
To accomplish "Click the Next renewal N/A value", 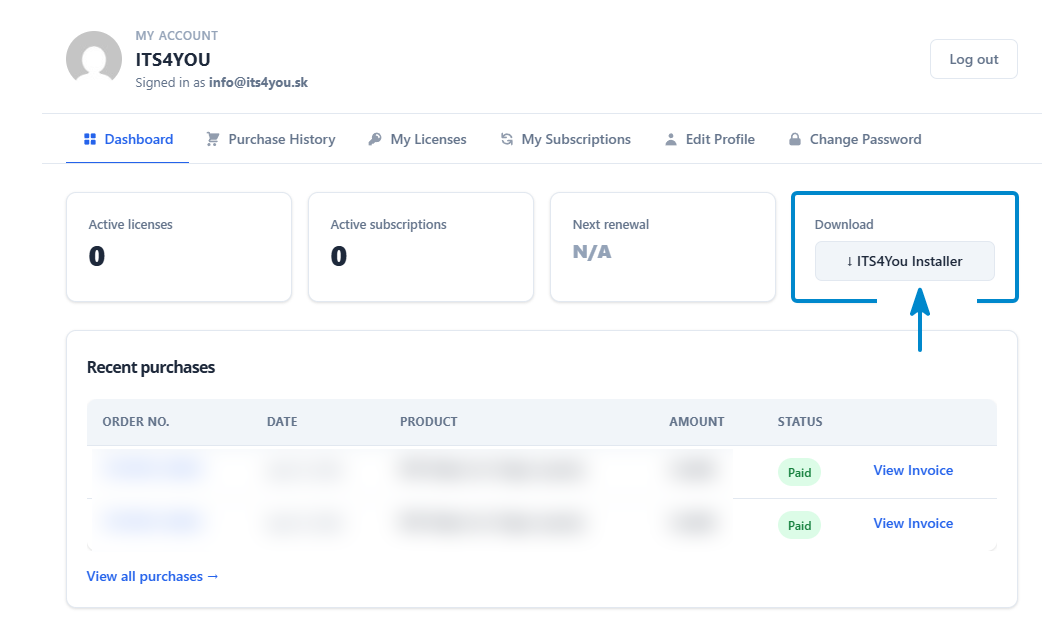I will coord(592,252).
